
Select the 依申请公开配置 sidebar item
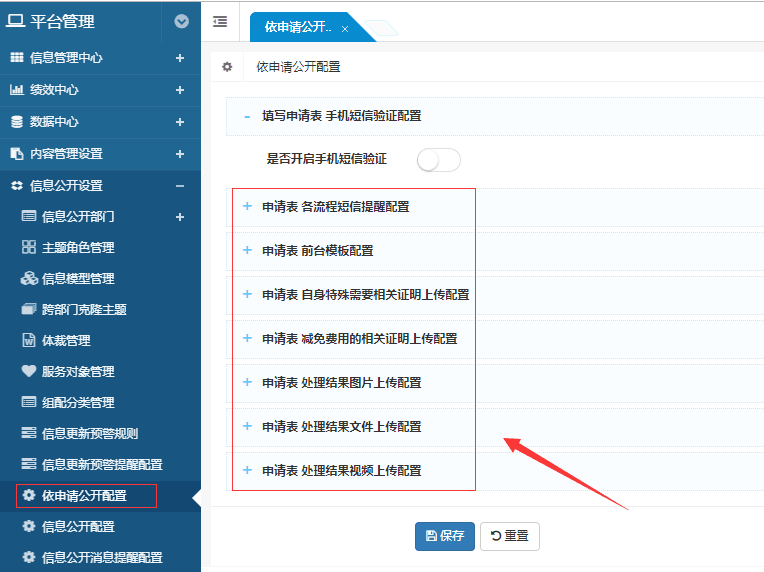pos(84,495)
